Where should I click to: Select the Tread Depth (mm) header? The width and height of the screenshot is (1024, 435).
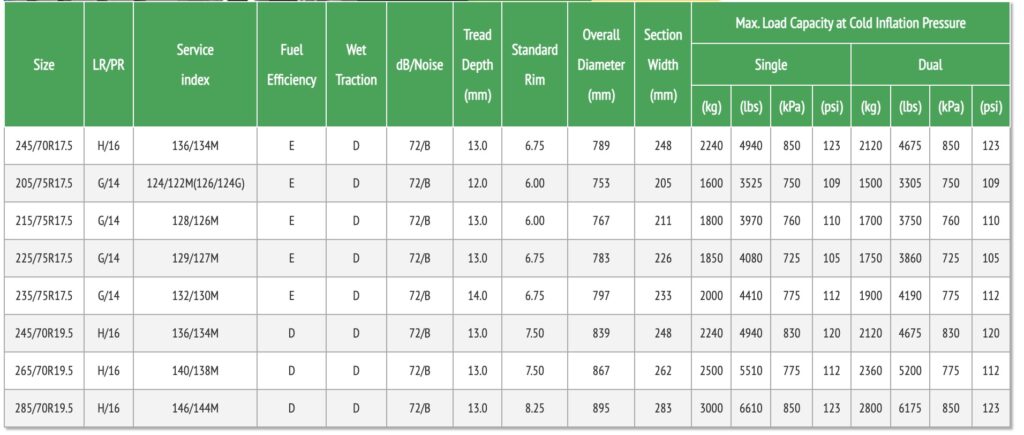pos(477,65)
